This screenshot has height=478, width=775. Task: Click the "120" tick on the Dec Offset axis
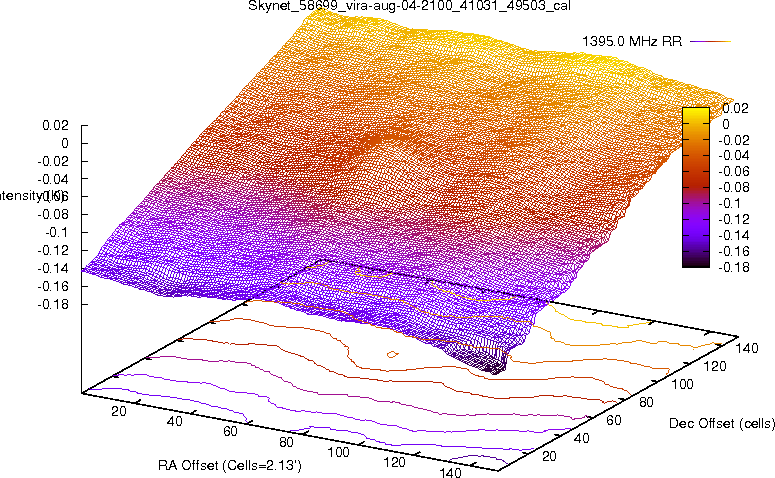click(715, 366)
